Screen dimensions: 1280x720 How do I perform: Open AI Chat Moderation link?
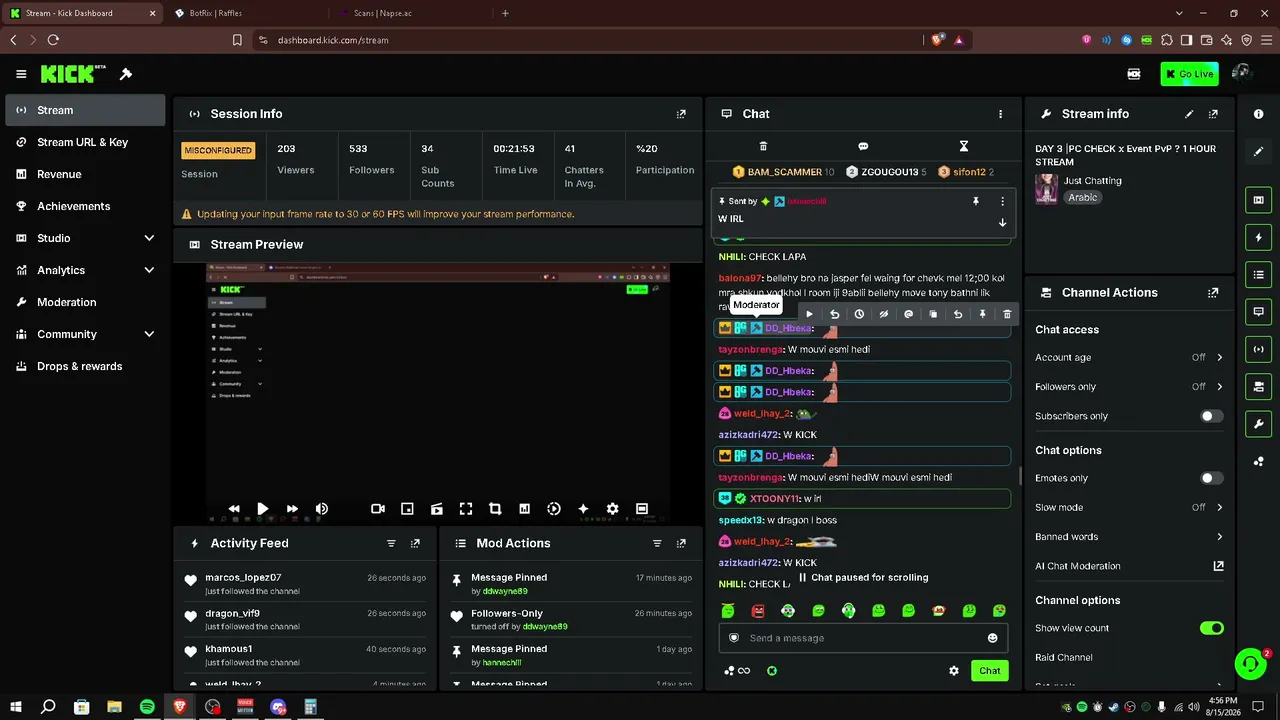1129,566
